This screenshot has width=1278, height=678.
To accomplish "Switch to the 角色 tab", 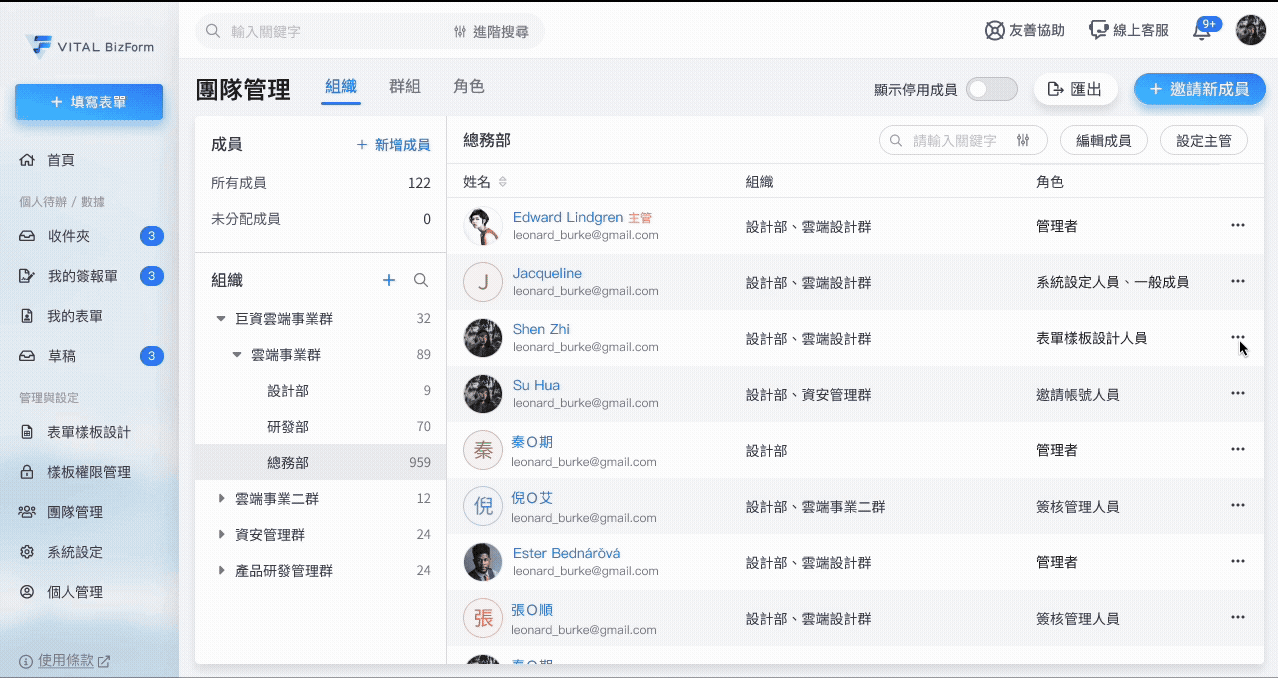I will [469, 87].
